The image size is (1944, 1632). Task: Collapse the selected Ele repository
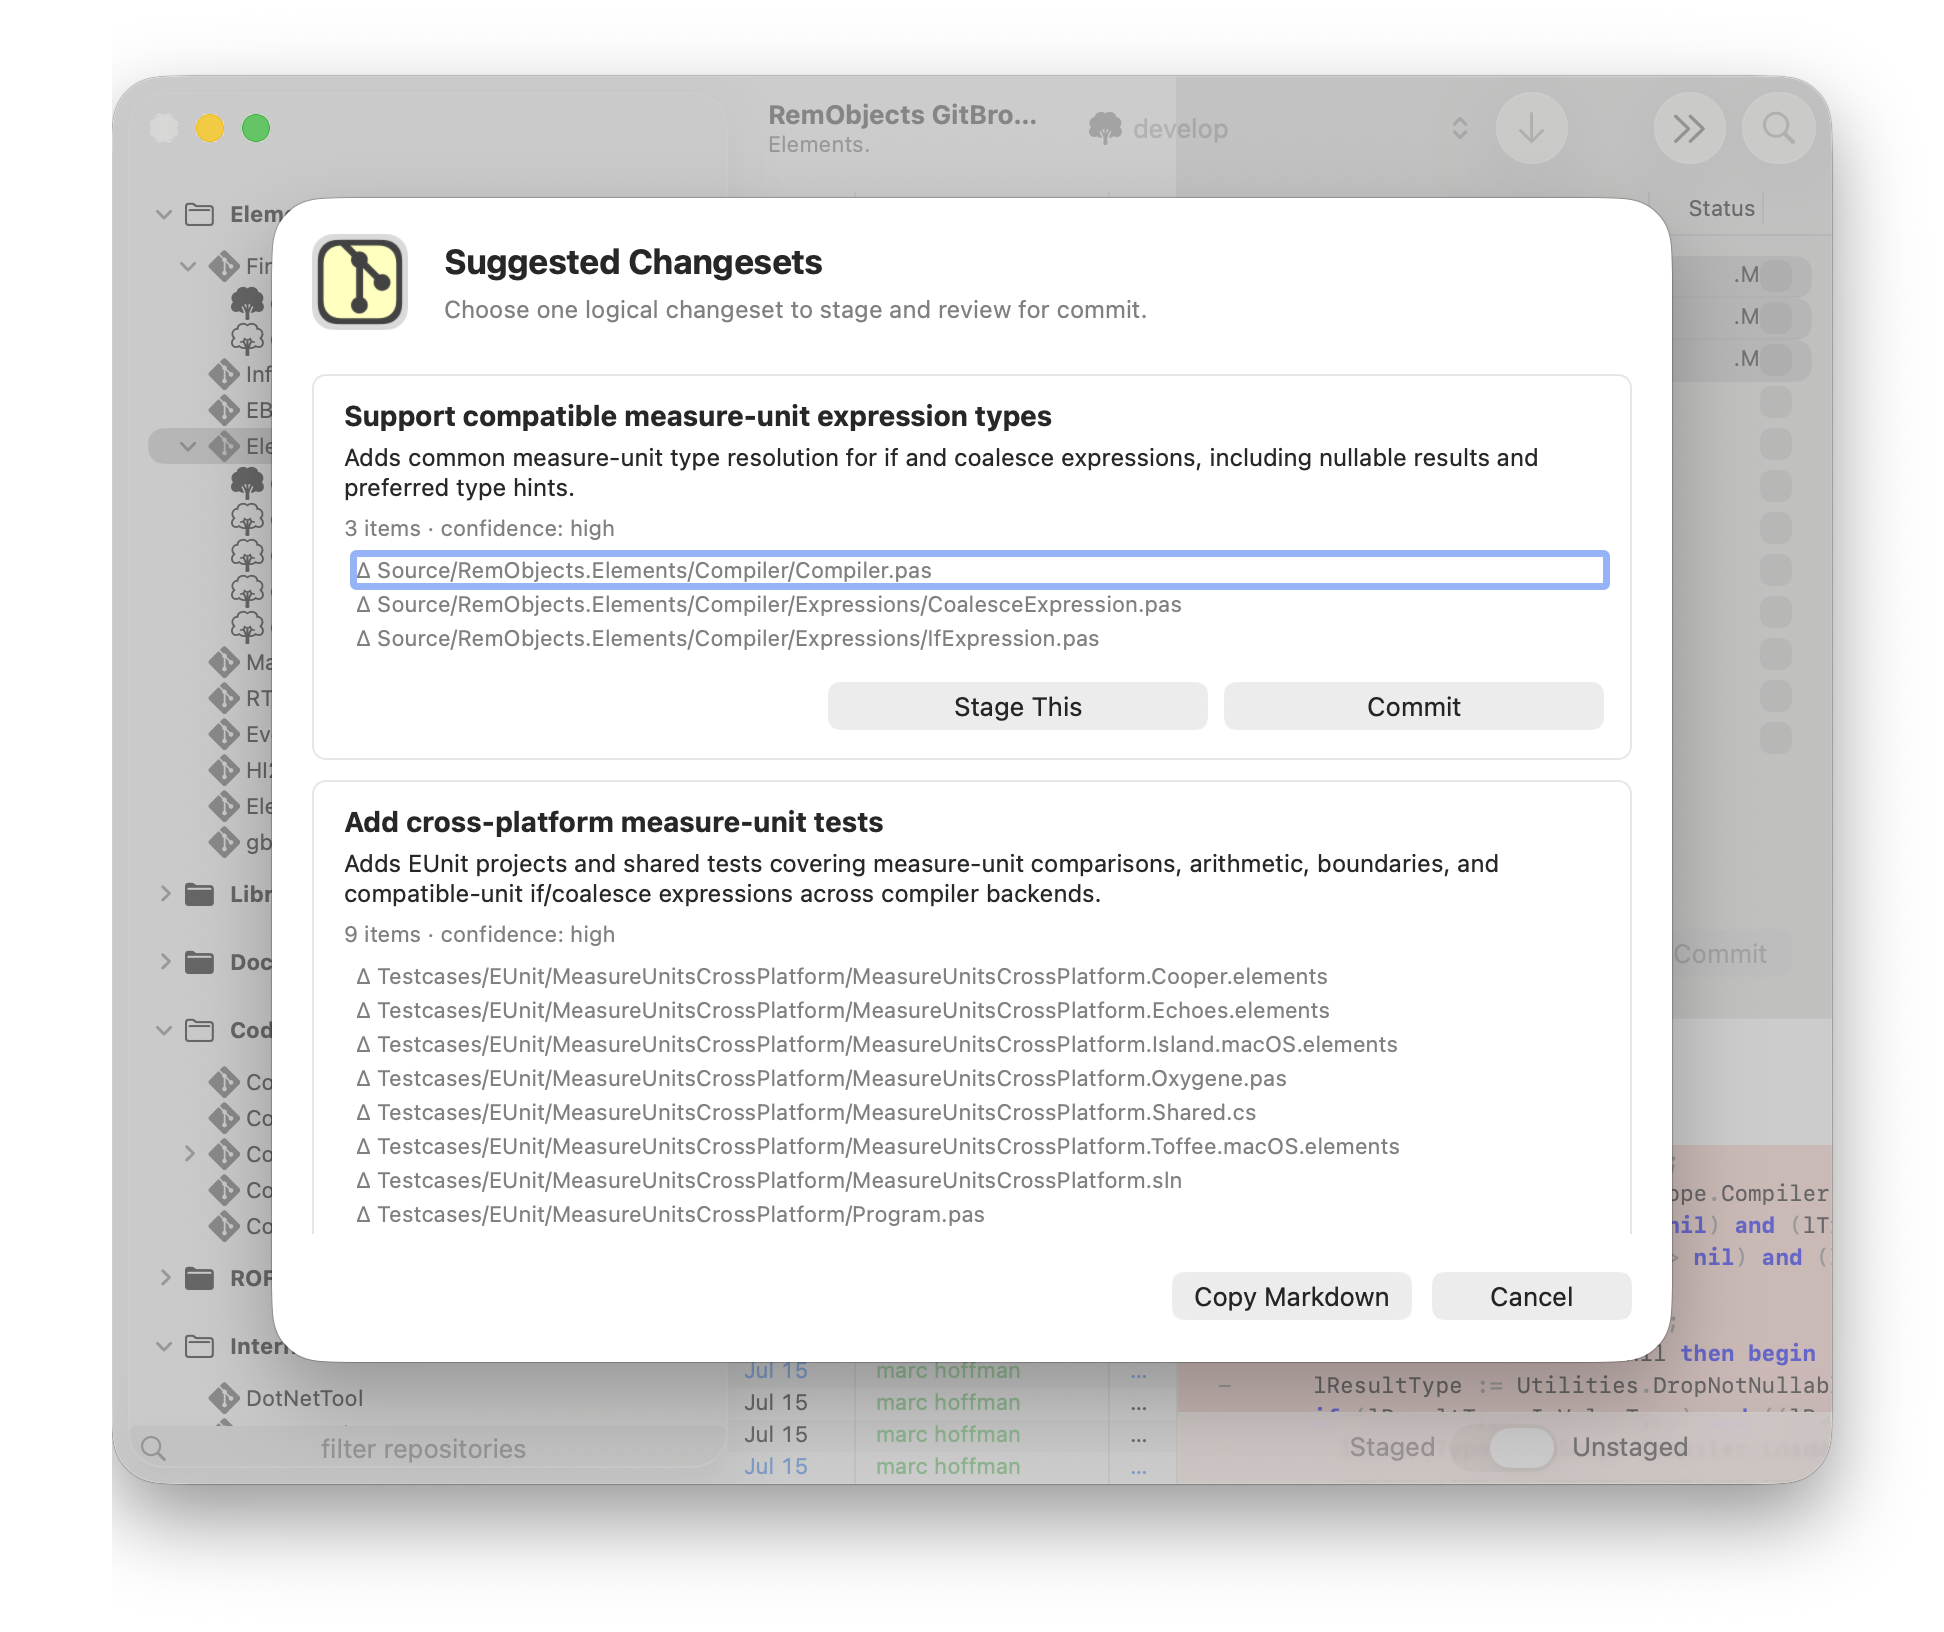click(188, 446)
